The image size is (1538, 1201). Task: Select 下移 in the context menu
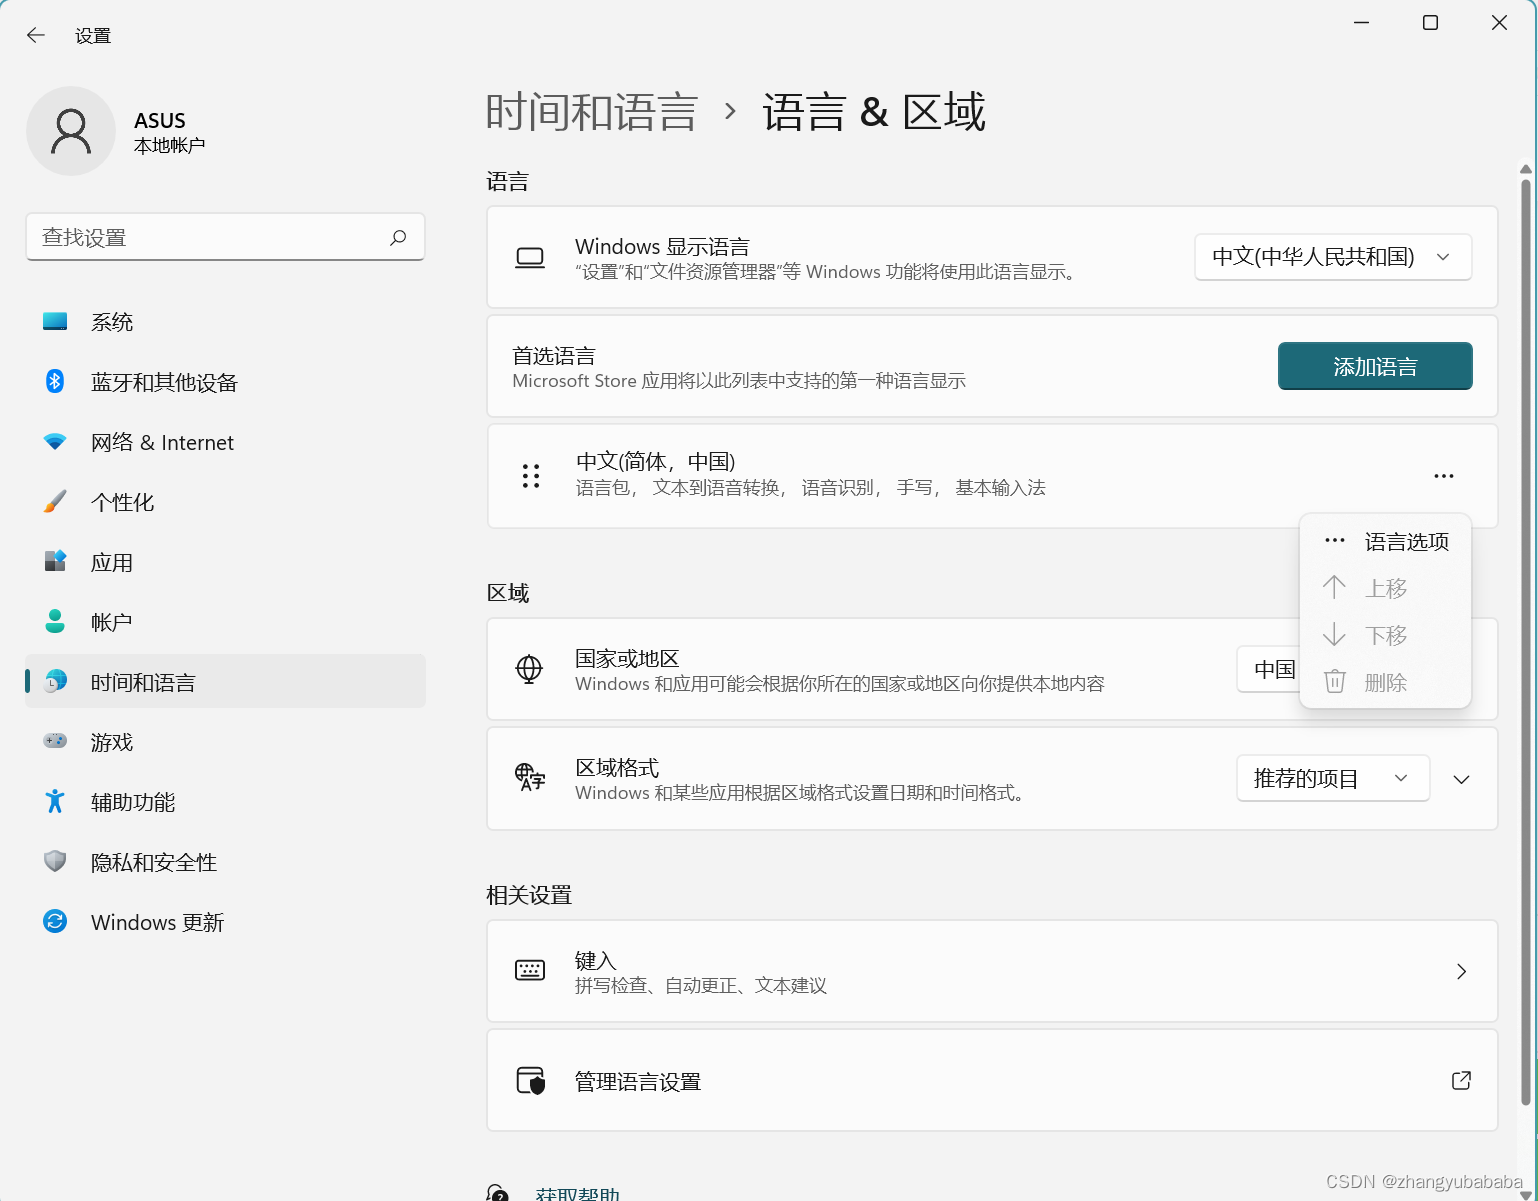(1385, 635)
